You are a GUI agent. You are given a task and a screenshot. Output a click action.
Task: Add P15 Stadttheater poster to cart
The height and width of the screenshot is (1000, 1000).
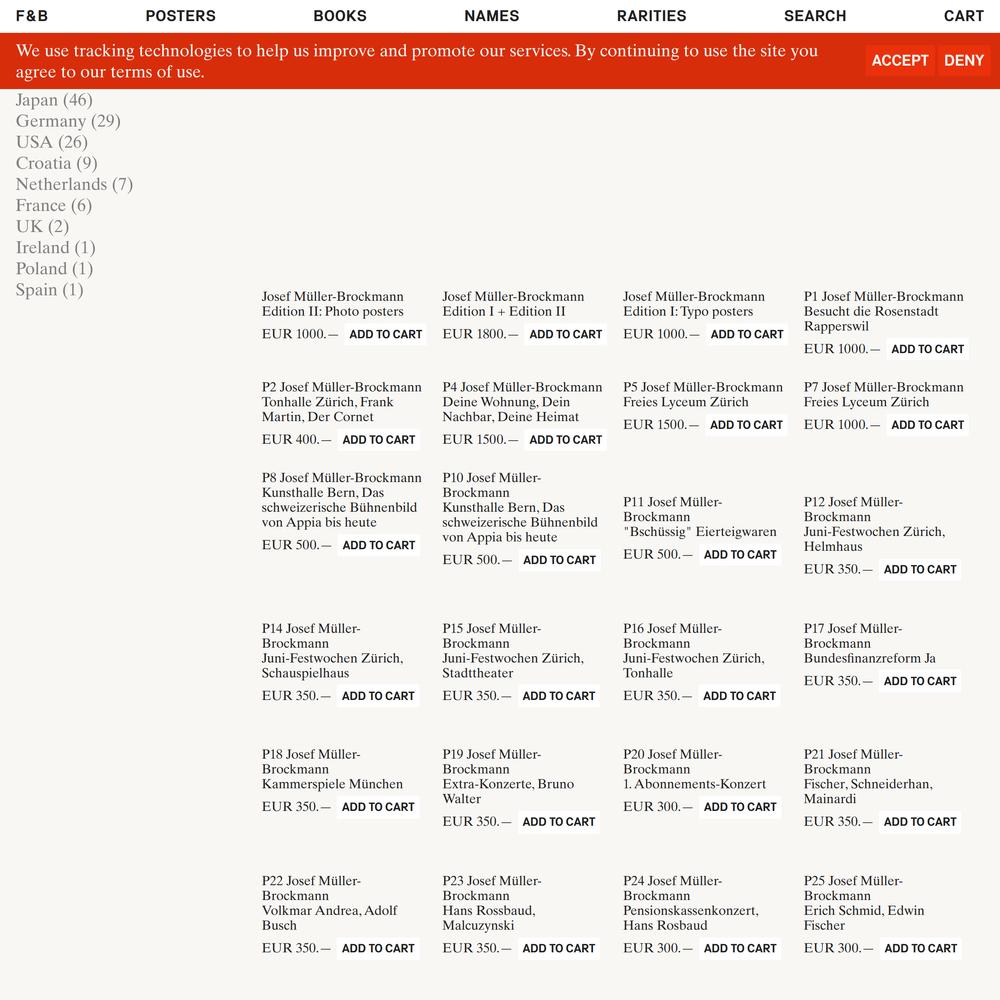(558, 696)
